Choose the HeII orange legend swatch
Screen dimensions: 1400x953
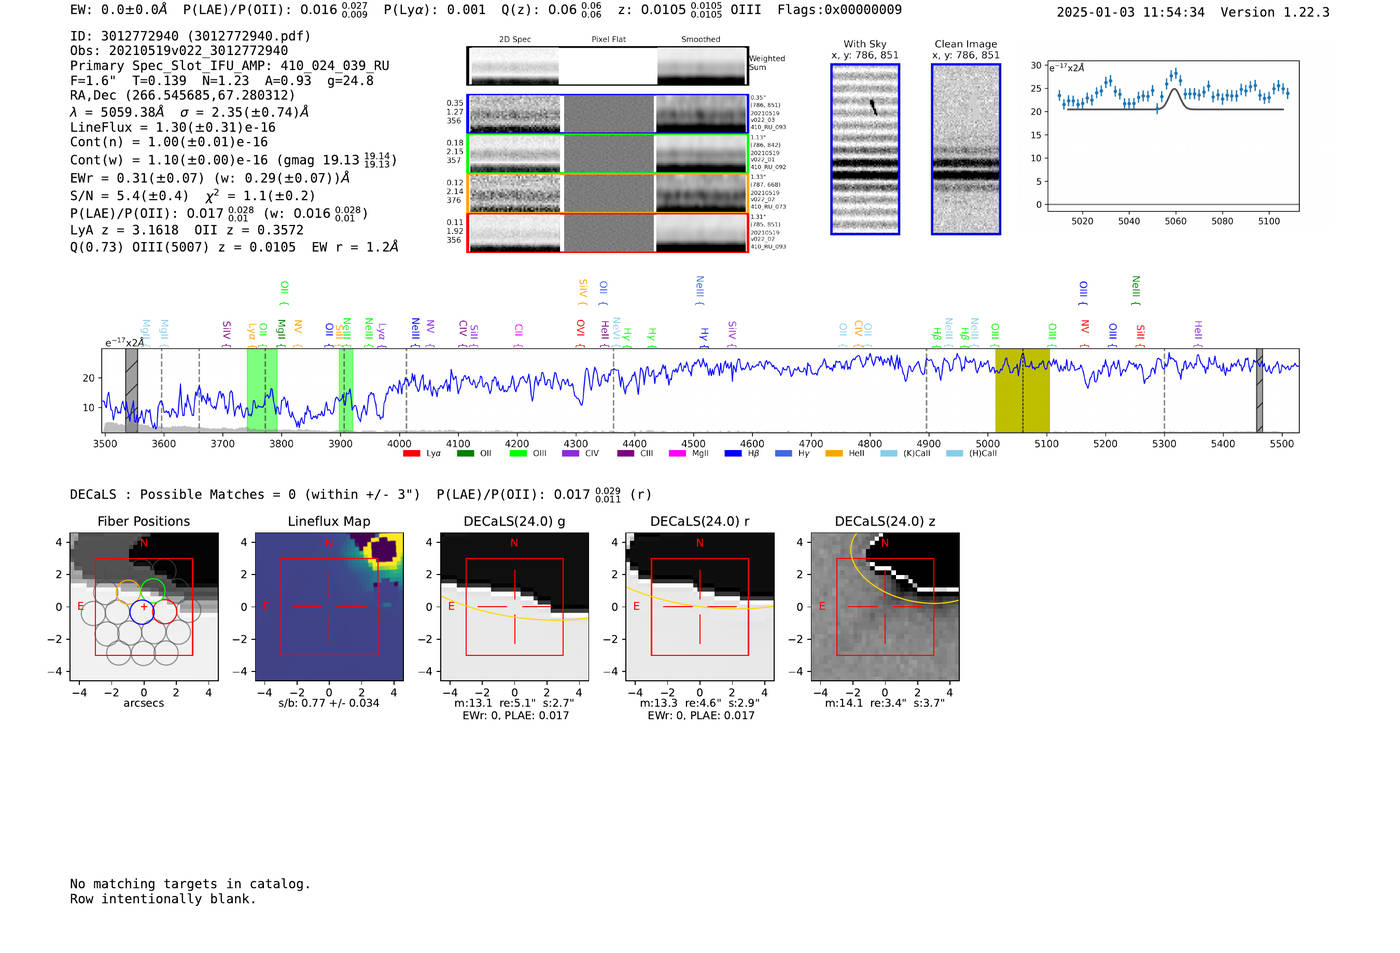(x=834, y=454)
